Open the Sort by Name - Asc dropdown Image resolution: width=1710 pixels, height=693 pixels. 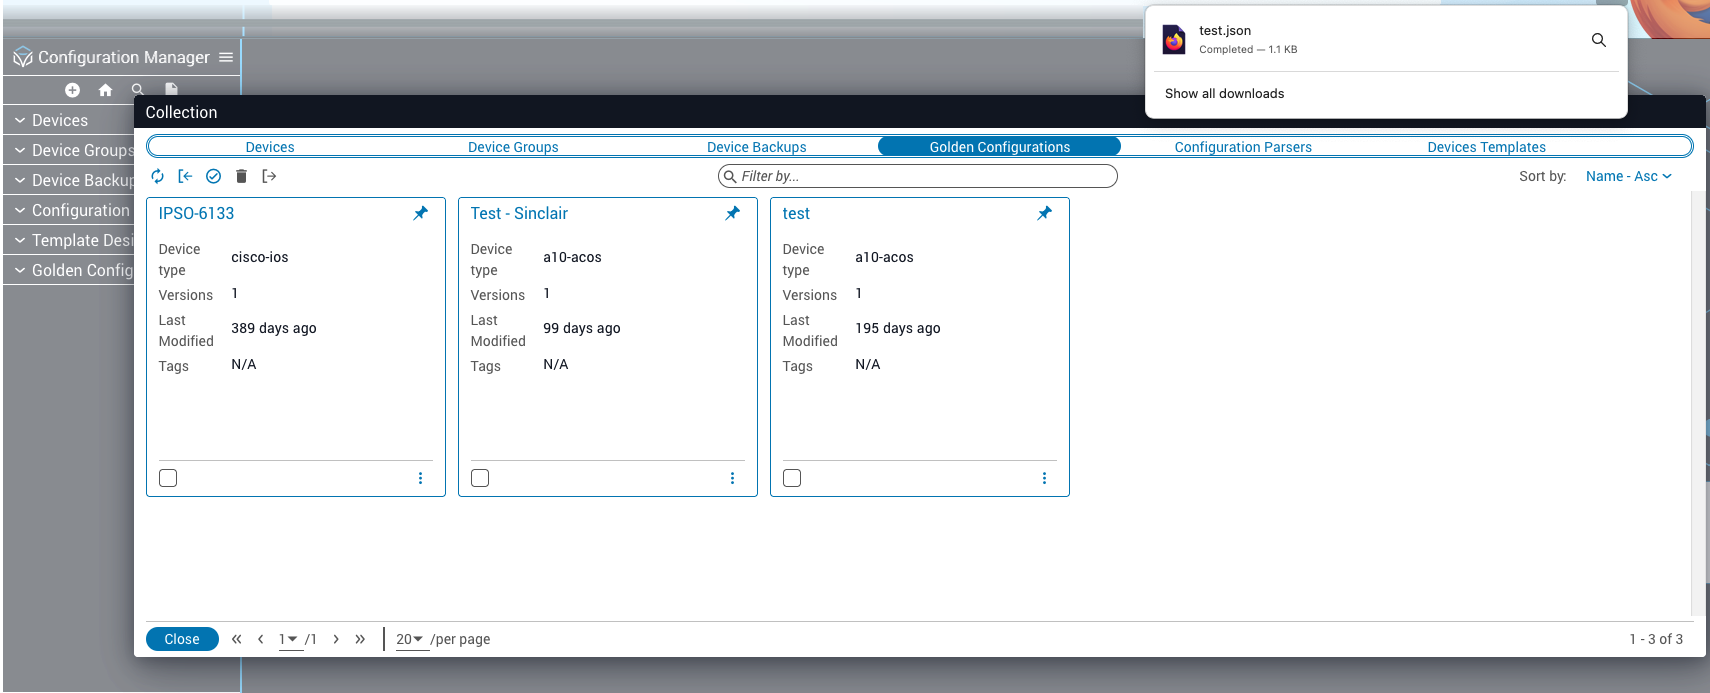click(x=1628, y=176)
